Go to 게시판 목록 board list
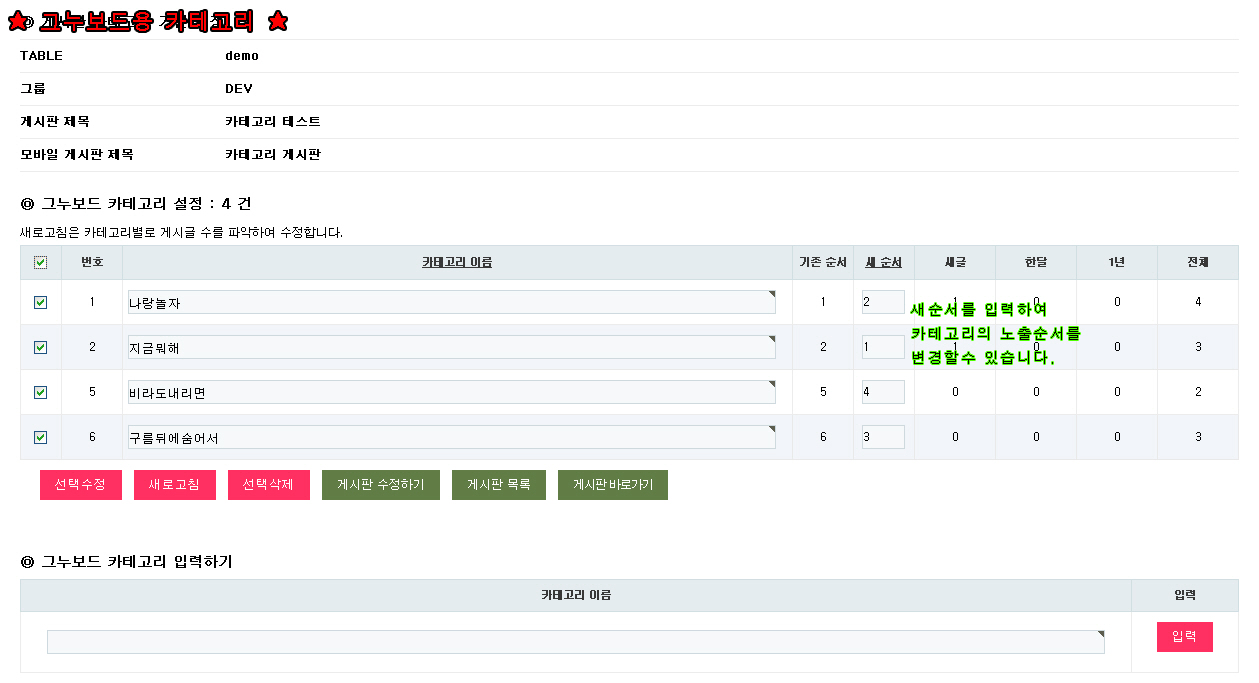Screen dimensions: 1259x683 coord(498,485)
